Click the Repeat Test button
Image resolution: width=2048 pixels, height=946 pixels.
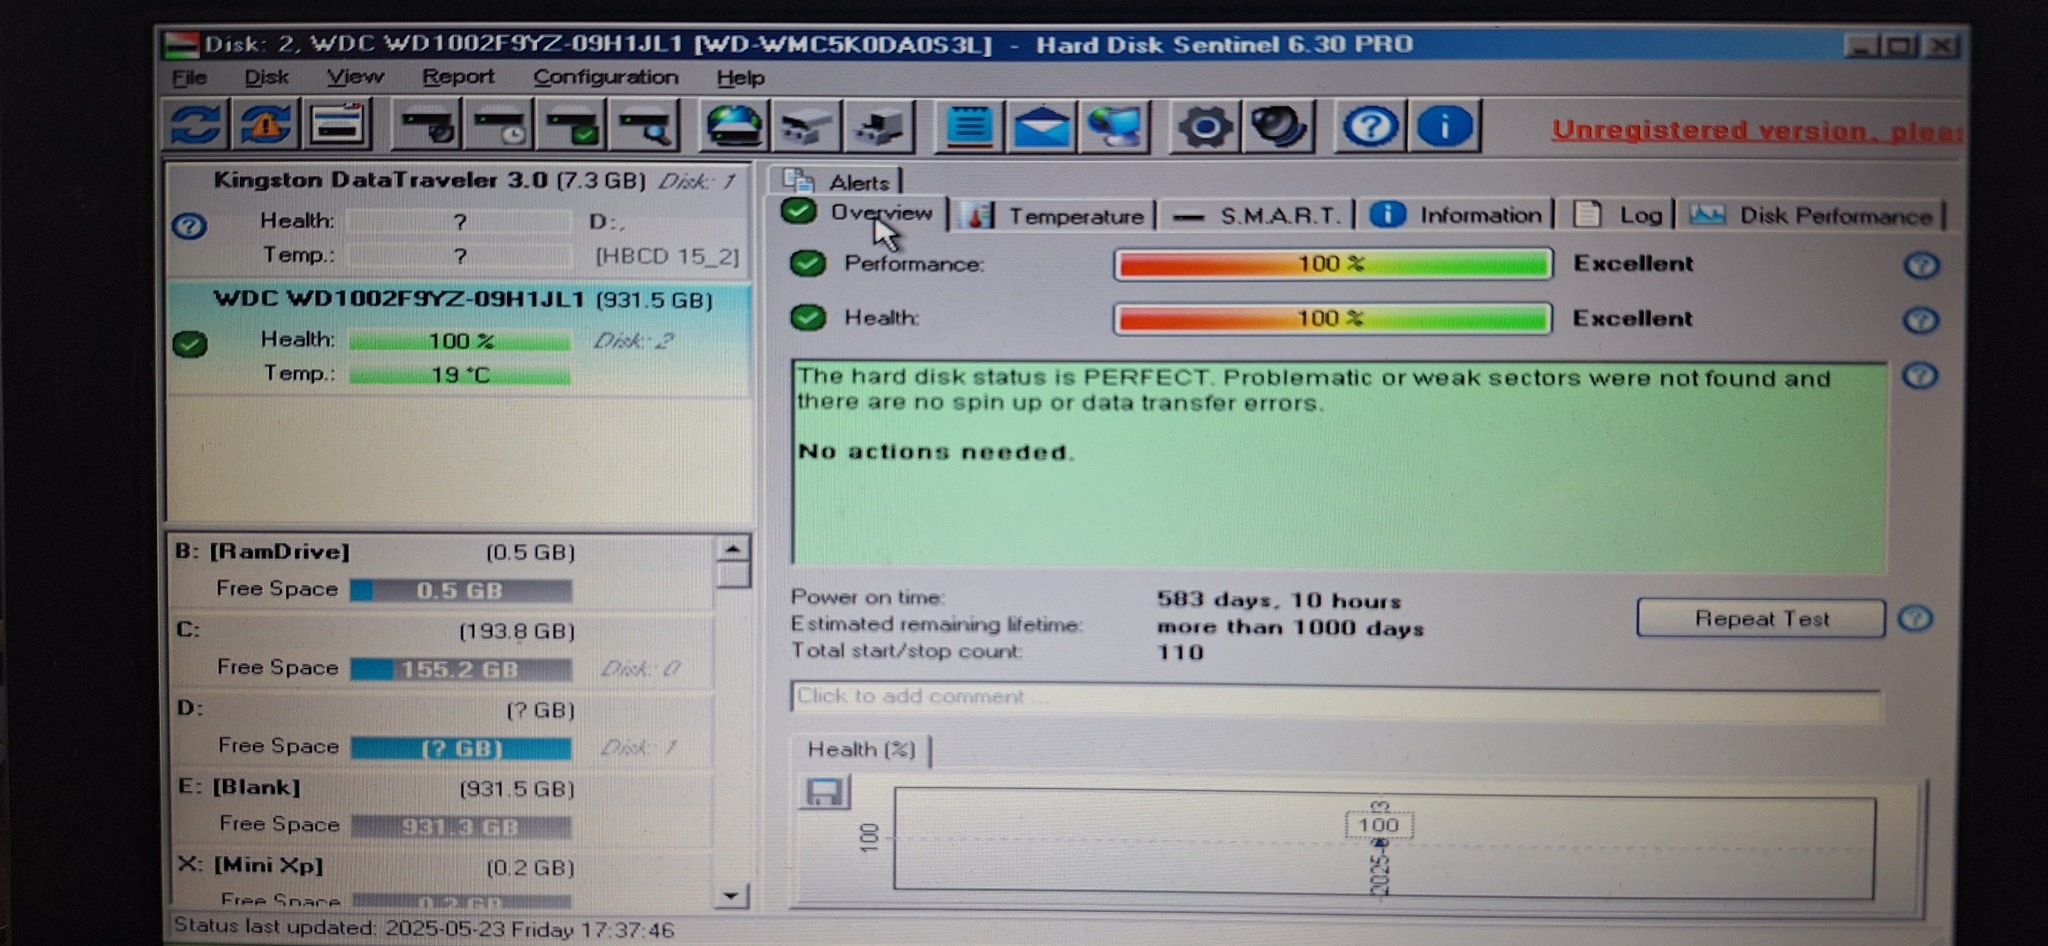click(1761, 618)
